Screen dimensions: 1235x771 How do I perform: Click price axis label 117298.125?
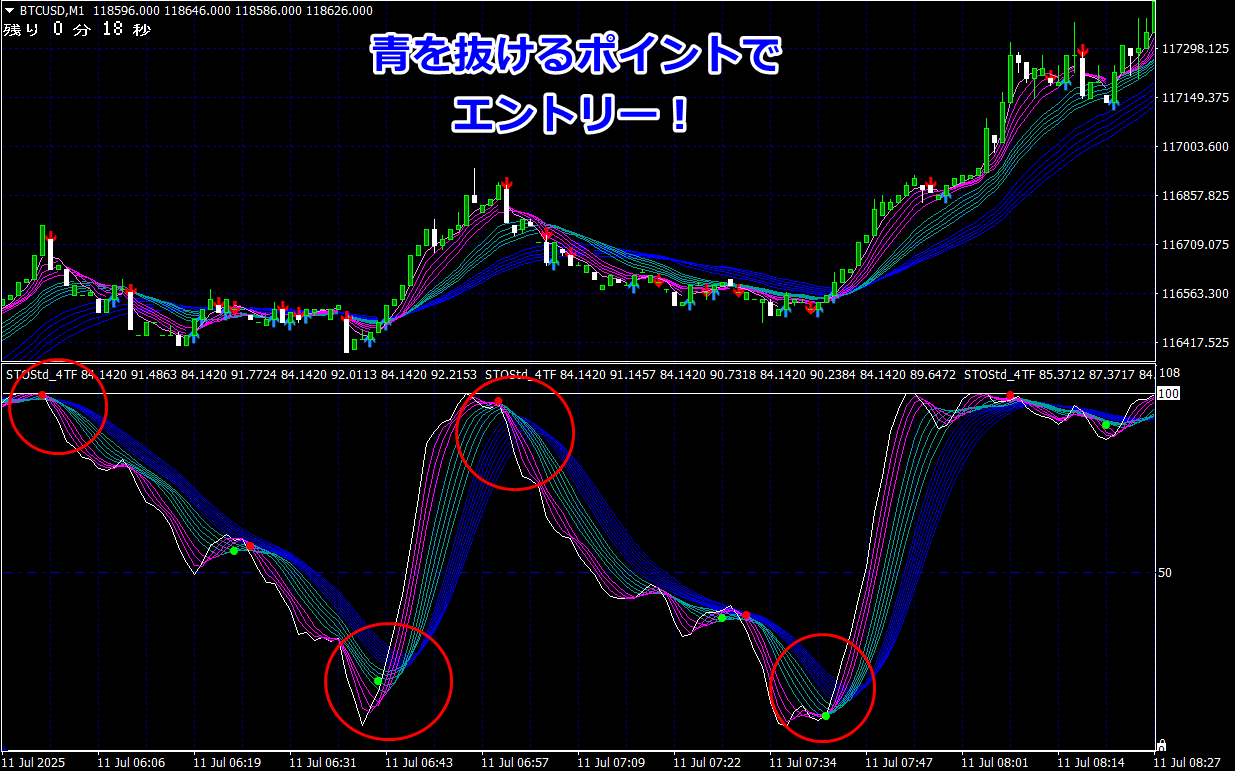(x=1195, y=49)
